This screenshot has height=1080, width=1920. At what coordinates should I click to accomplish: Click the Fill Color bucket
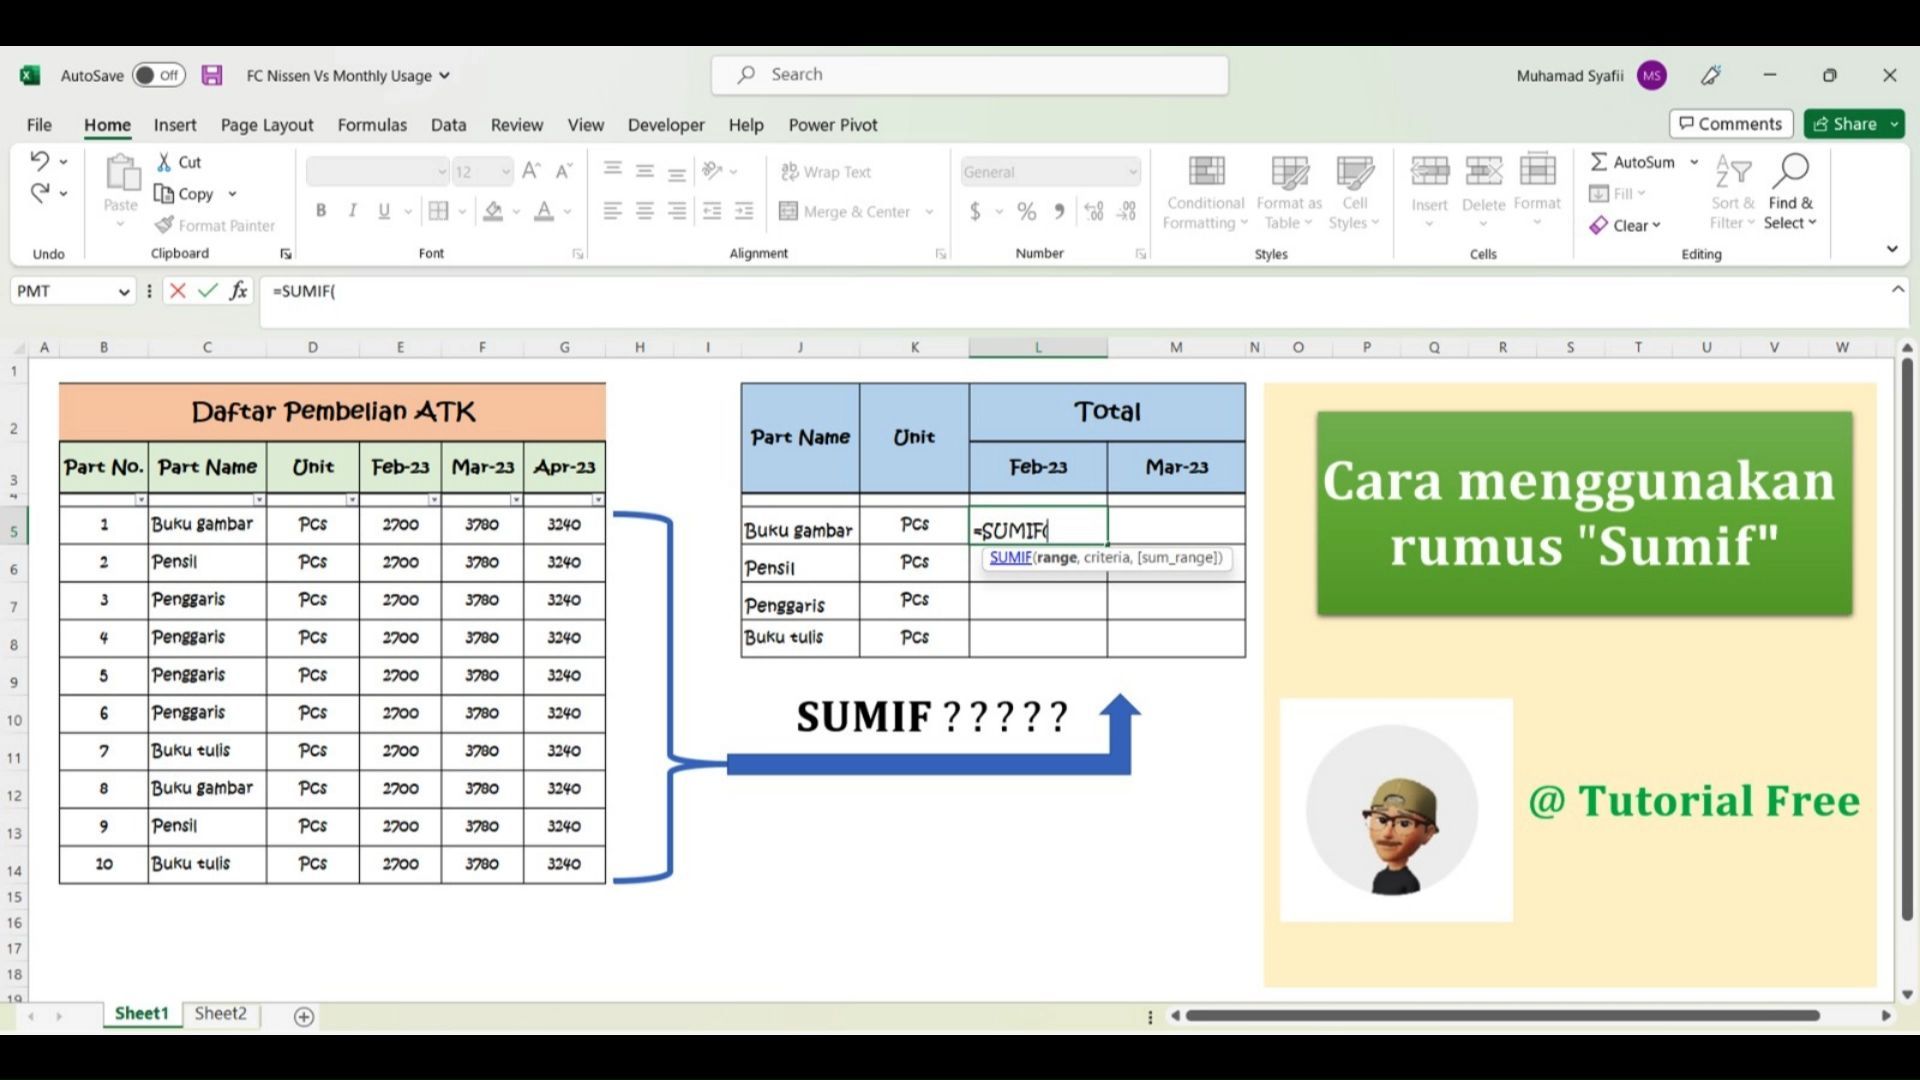click(493, 211)
